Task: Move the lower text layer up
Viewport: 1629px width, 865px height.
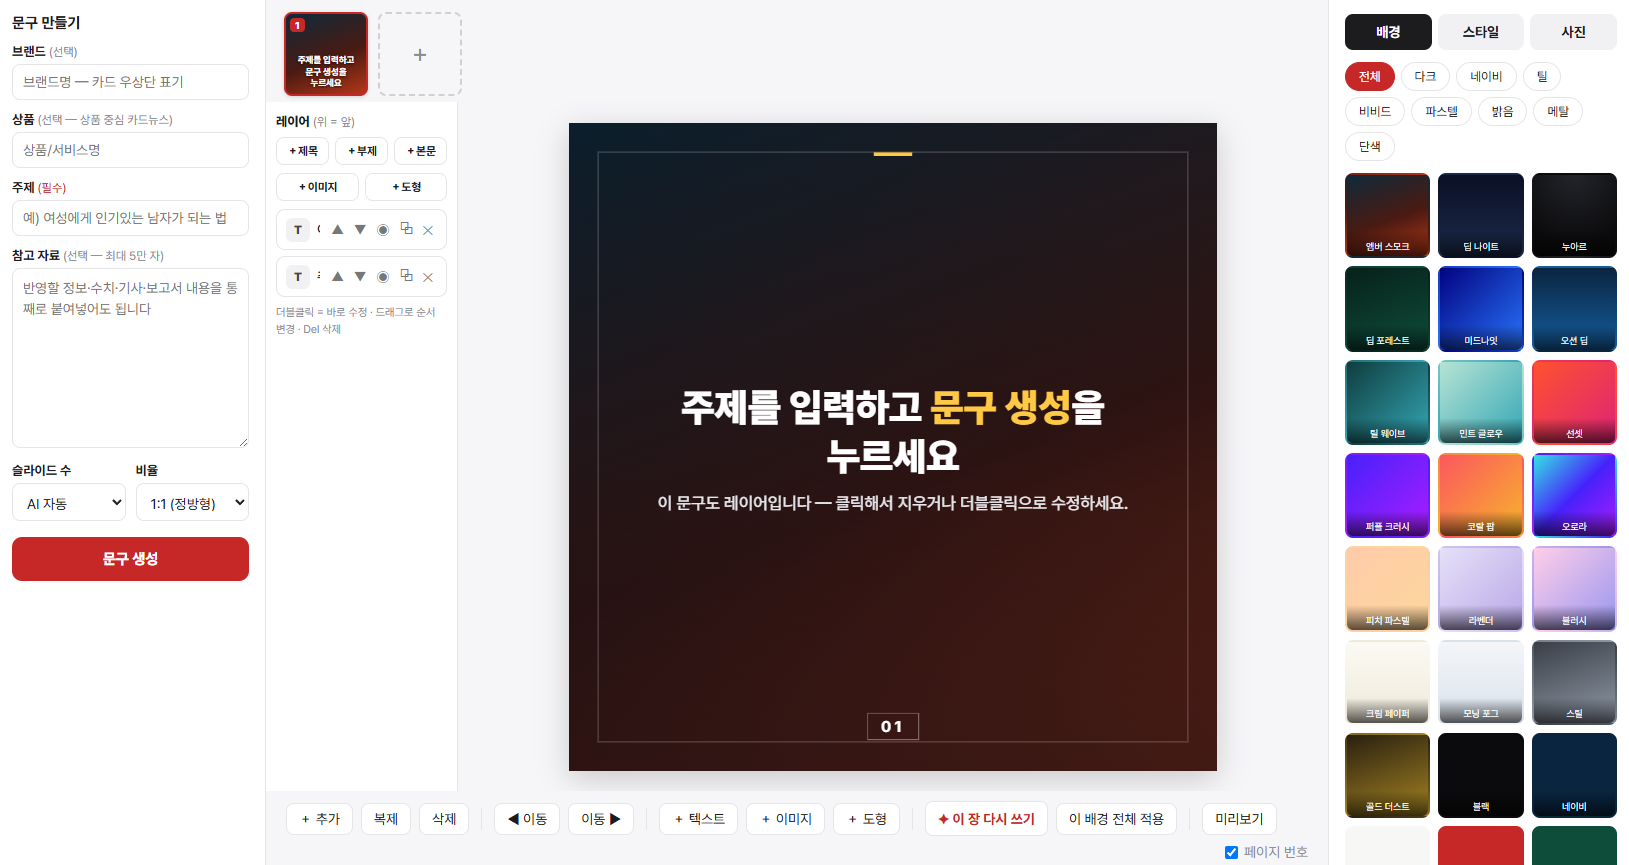Action: click(x=338, y=277)
